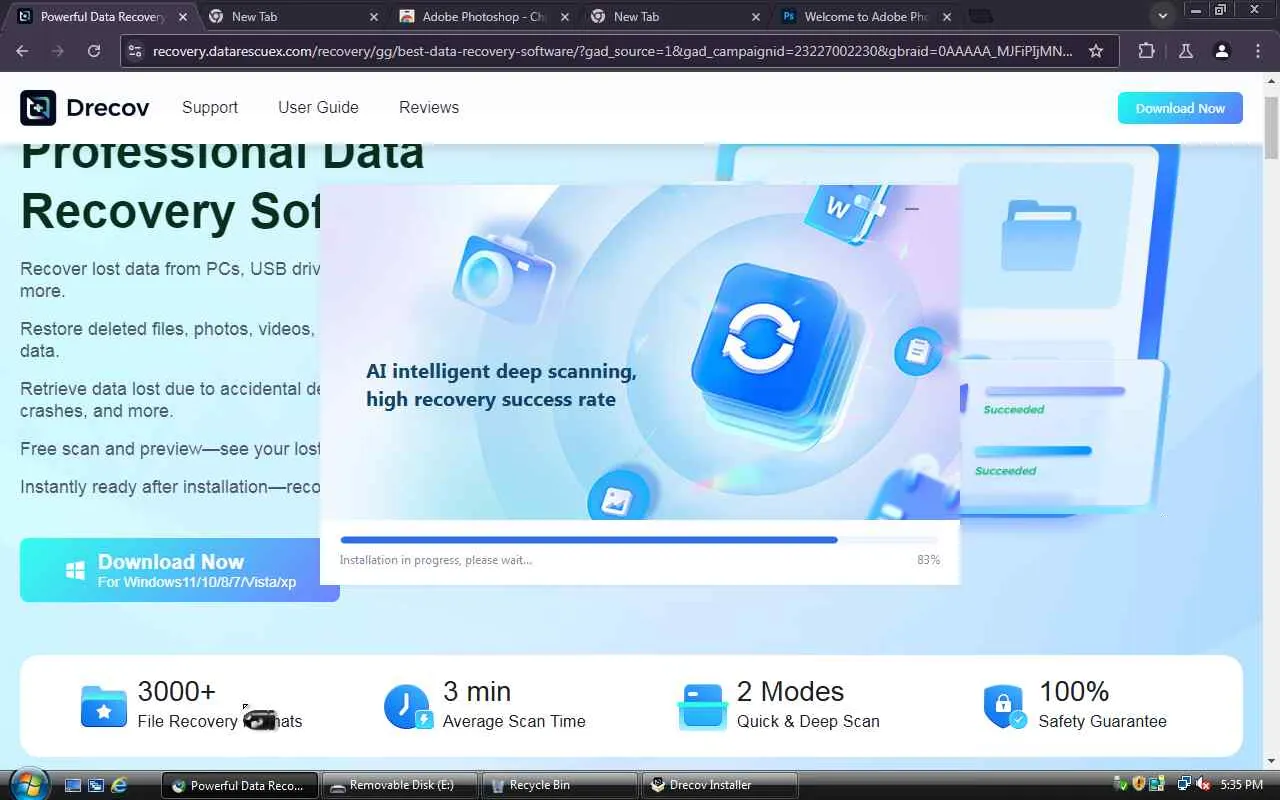Click the "Safety Guarantee" label
This screenshot has width=1280, height=800.
click(x=1103, y=721)
